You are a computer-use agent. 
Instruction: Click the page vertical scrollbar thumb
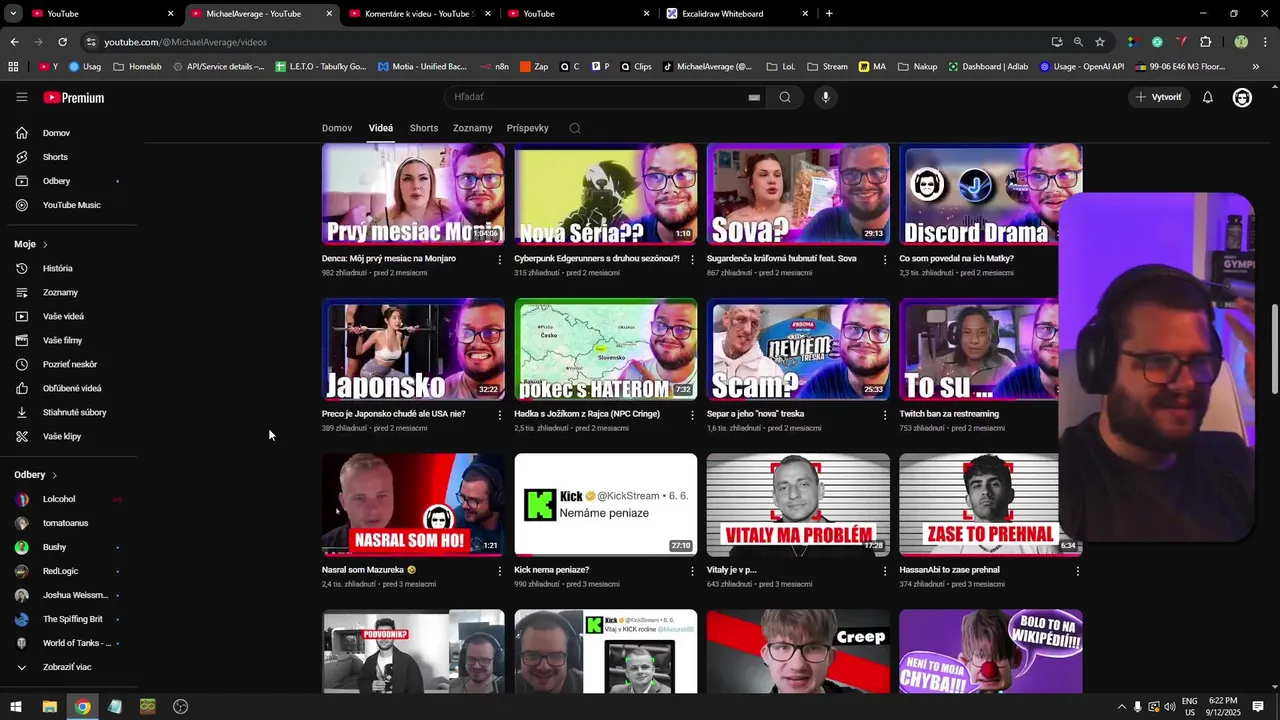click(1274, 350)
